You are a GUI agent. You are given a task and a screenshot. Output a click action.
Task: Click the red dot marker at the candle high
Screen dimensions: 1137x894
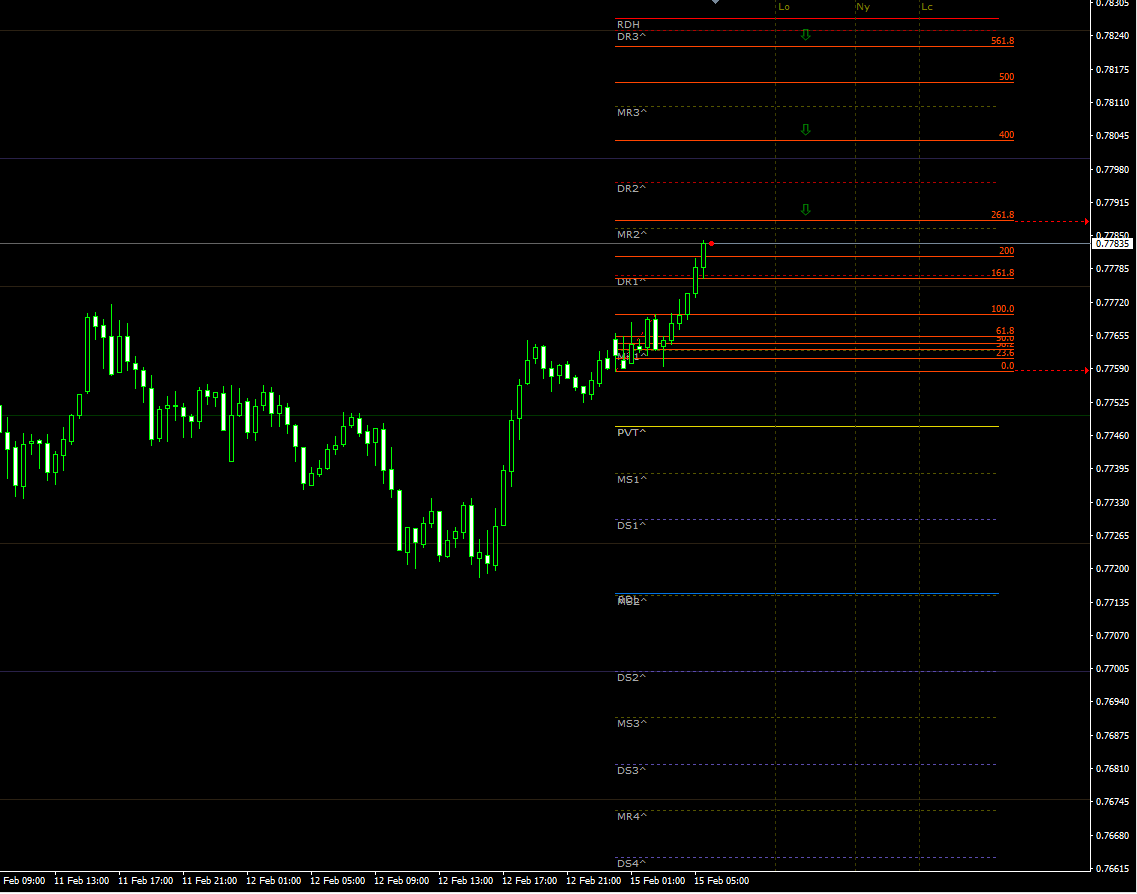pyautogui.click(x=711, y=243)
